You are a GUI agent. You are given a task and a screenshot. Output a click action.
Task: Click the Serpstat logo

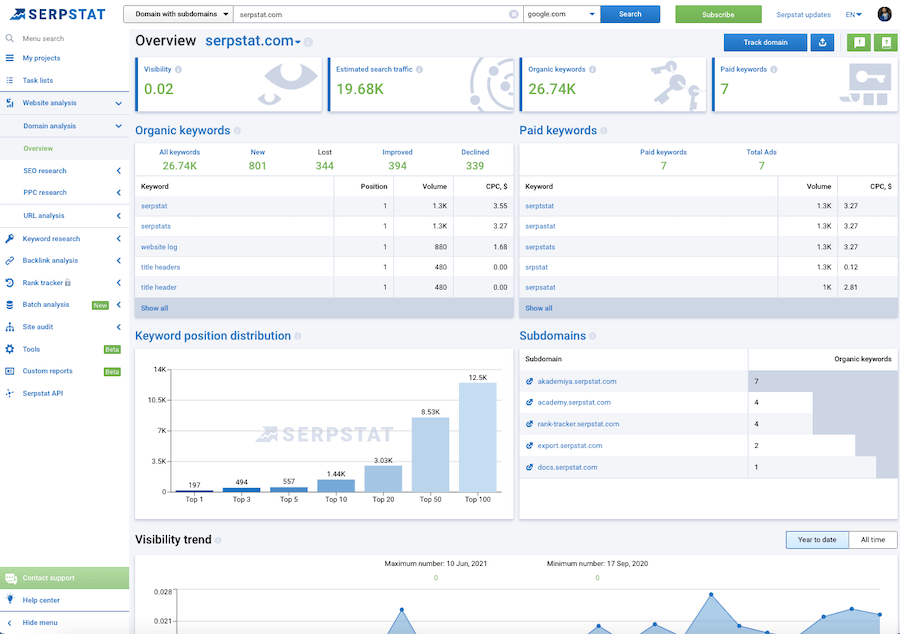click(x=58, y=14)
